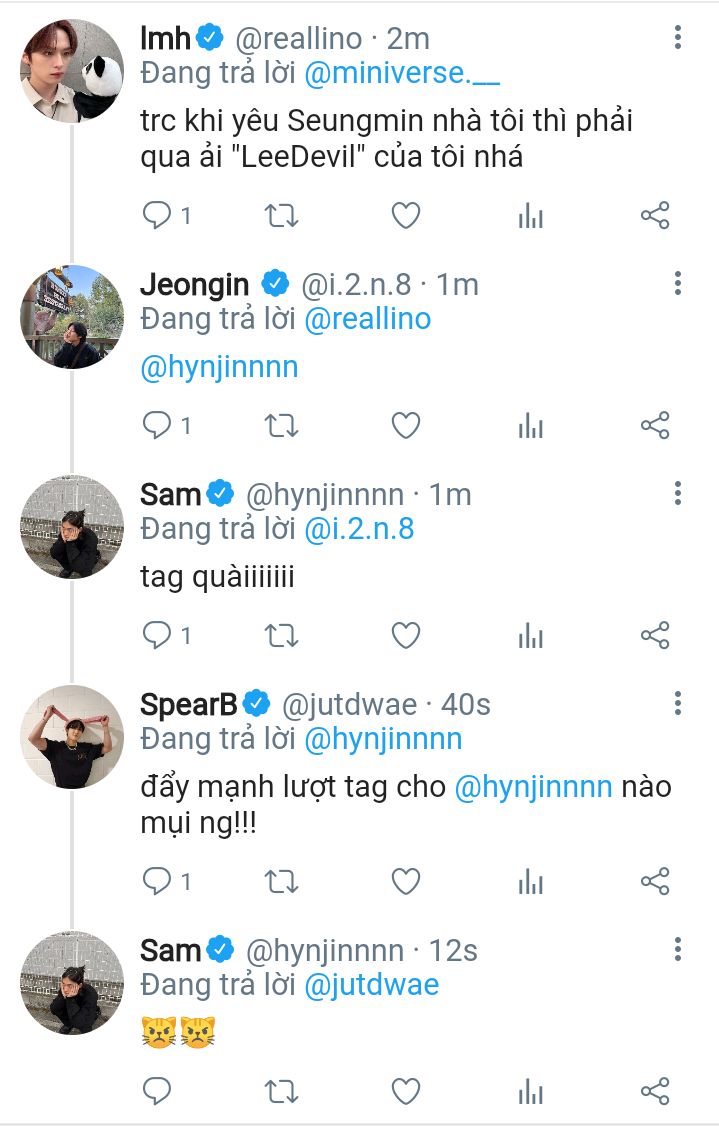The width and height of the screenshot is (719, 1134).
Task: Retweet Jeongin's reply
Action: [x=281, y=425]
